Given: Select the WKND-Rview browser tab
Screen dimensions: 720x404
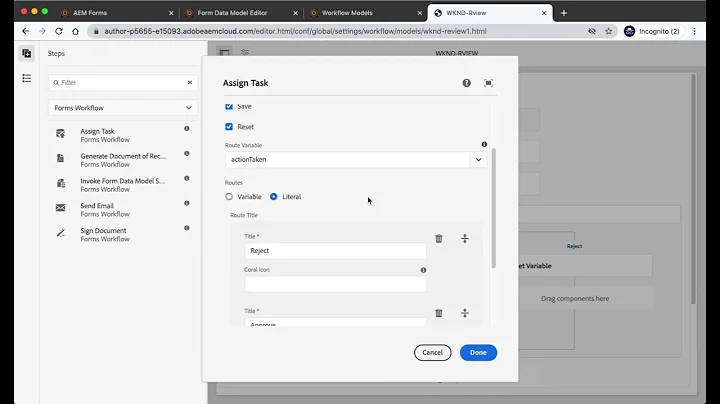Looking at the screenshot, I should tap(466, 13).
